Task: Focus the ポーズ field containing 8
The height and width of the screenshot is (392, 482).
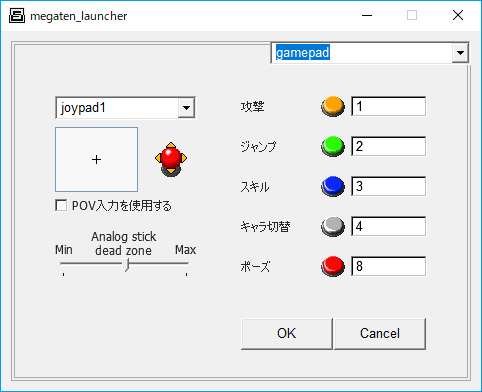Action: tap(388, 266)
